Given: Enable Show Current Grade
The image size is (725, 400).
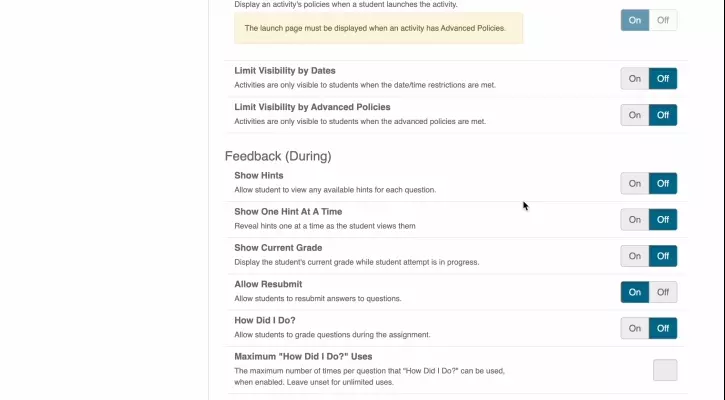Looking at the screenshot, I should [x=634, y=256].
